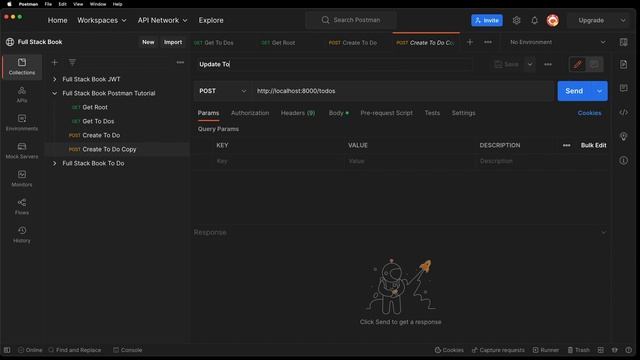Click the Save button

coord(507,64)
